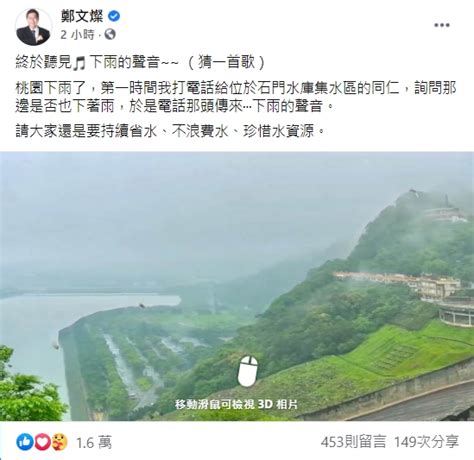Viewport: 474px width, 460px height.
Task: Click the 3D reservoir photo
Action: [237, 286]
